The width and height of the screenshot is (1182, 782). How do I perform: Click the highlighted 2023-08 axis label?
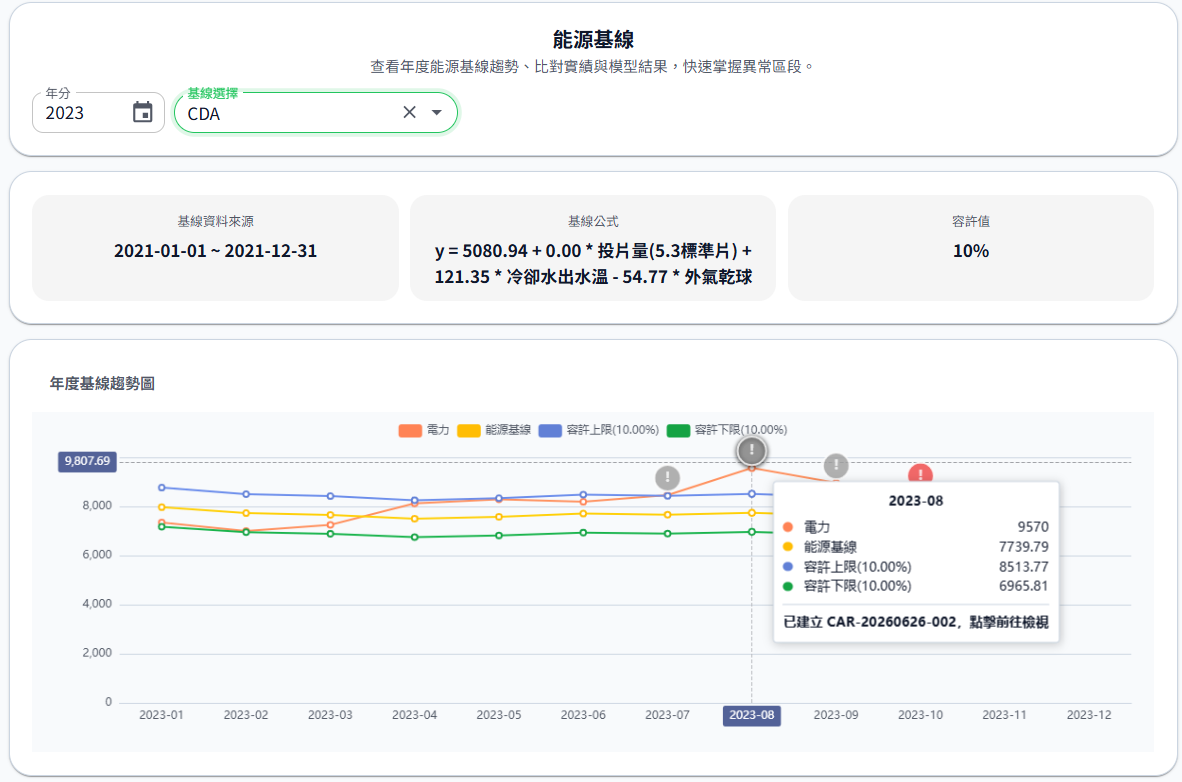pos(752,716)
